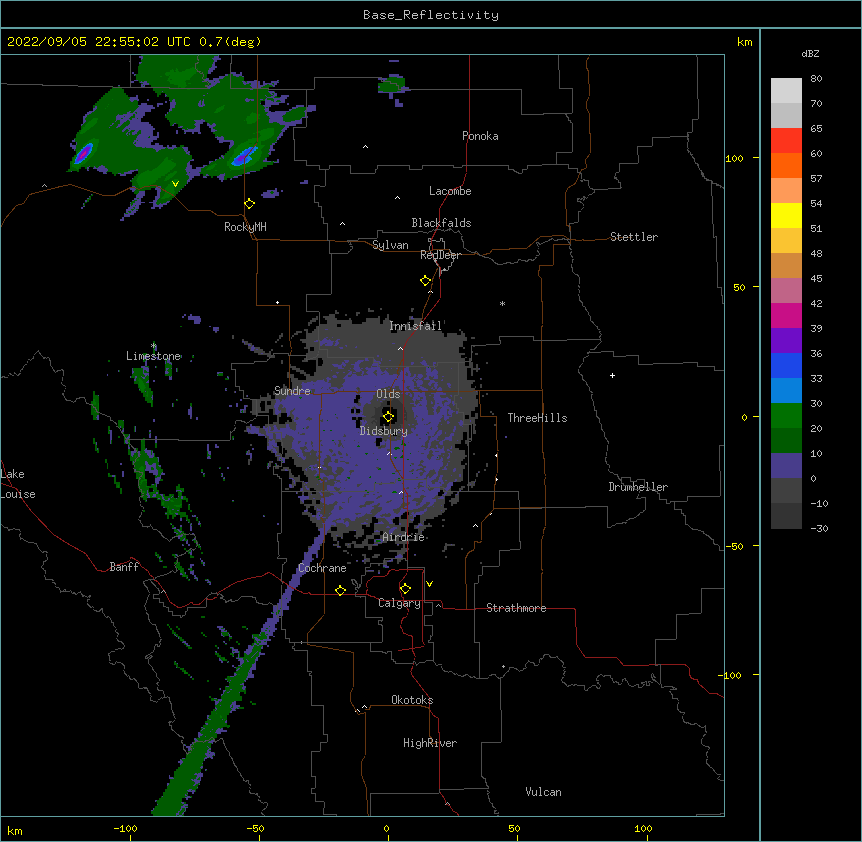
Task: Click the yellow V marker under the northwest storm
Action: [175, 184]
